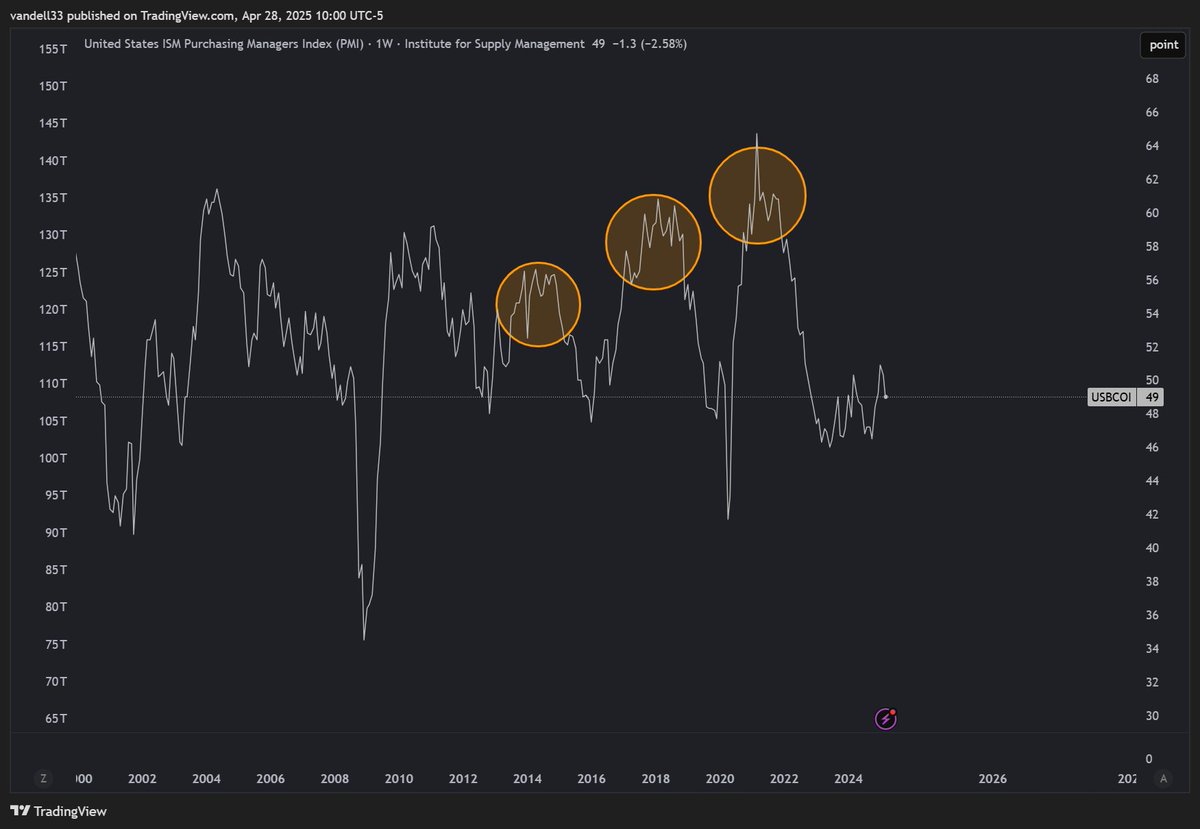Select the orange circle drawing around 2018
The image size is (1200, 829).
[653, 242]
